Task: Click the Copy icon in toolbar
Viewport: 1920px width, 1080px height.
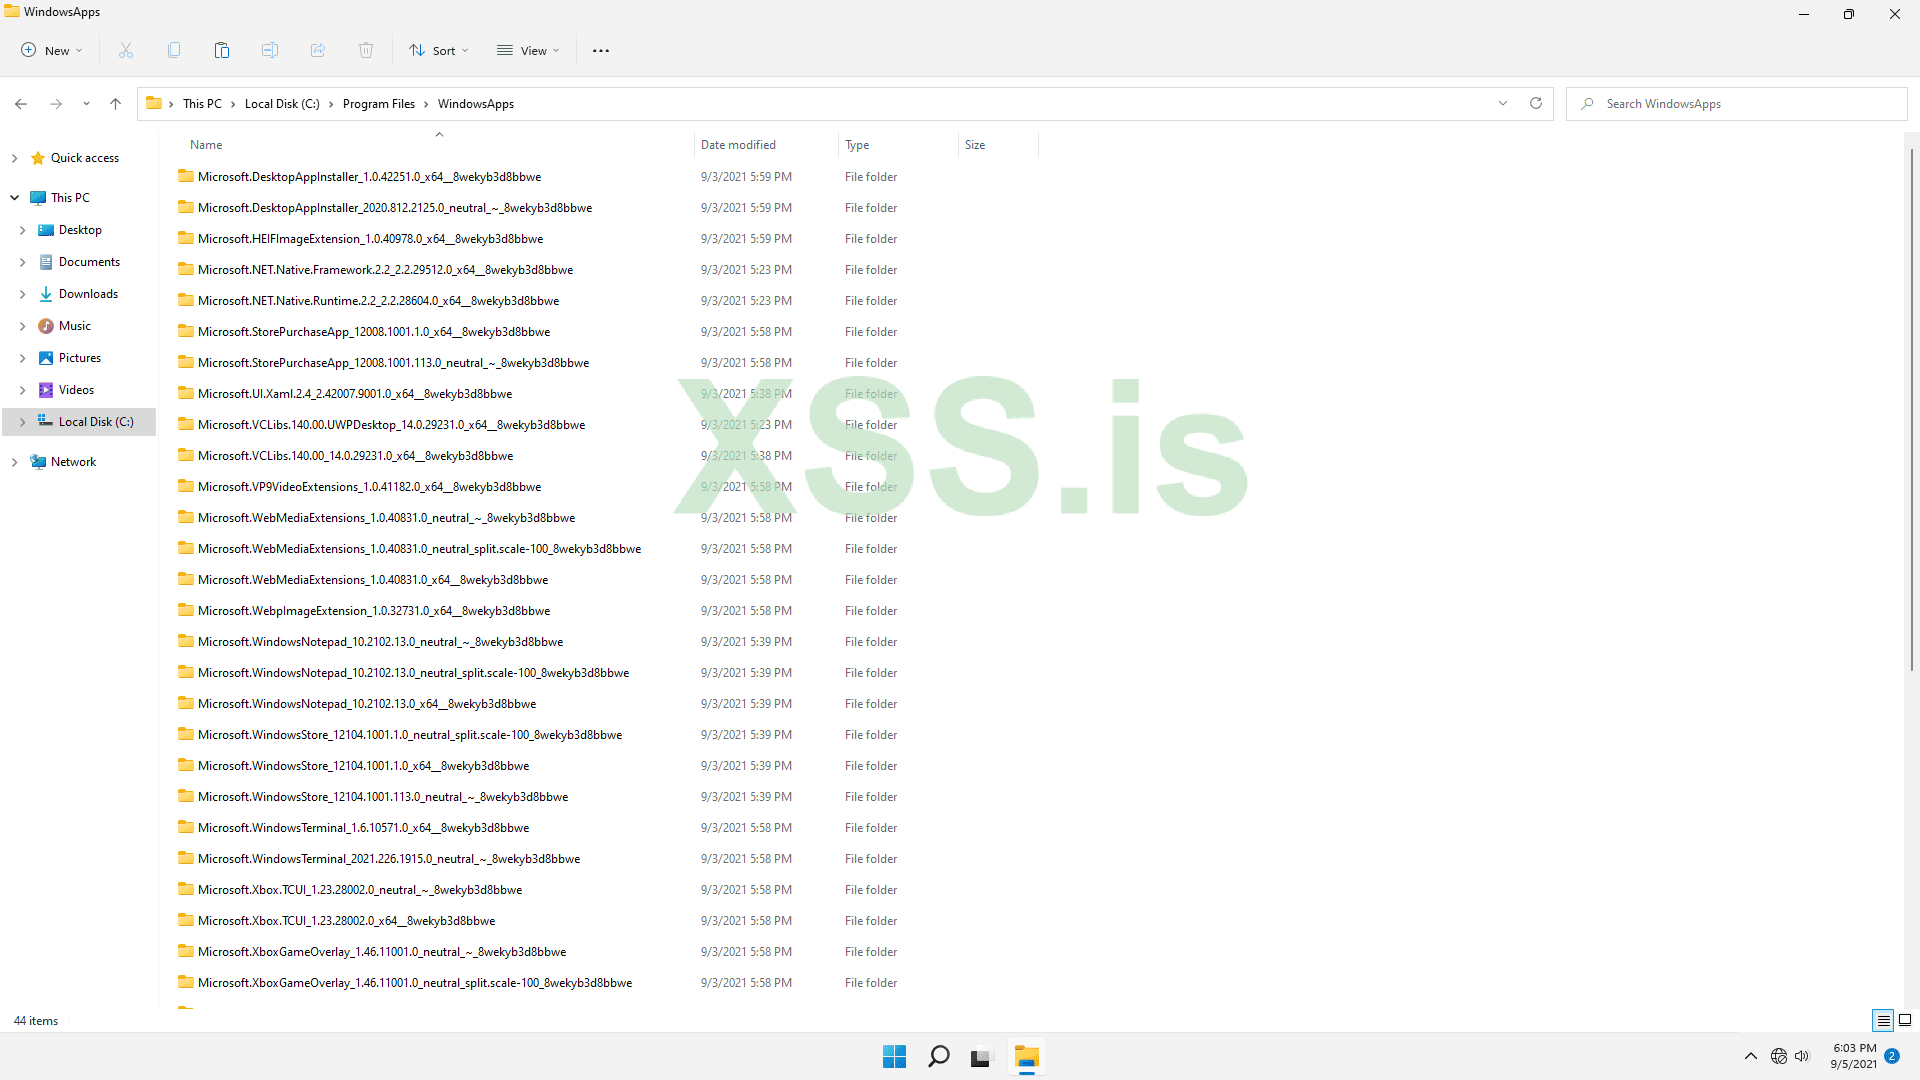Action: pyautogui.click(x=174, y=50)
